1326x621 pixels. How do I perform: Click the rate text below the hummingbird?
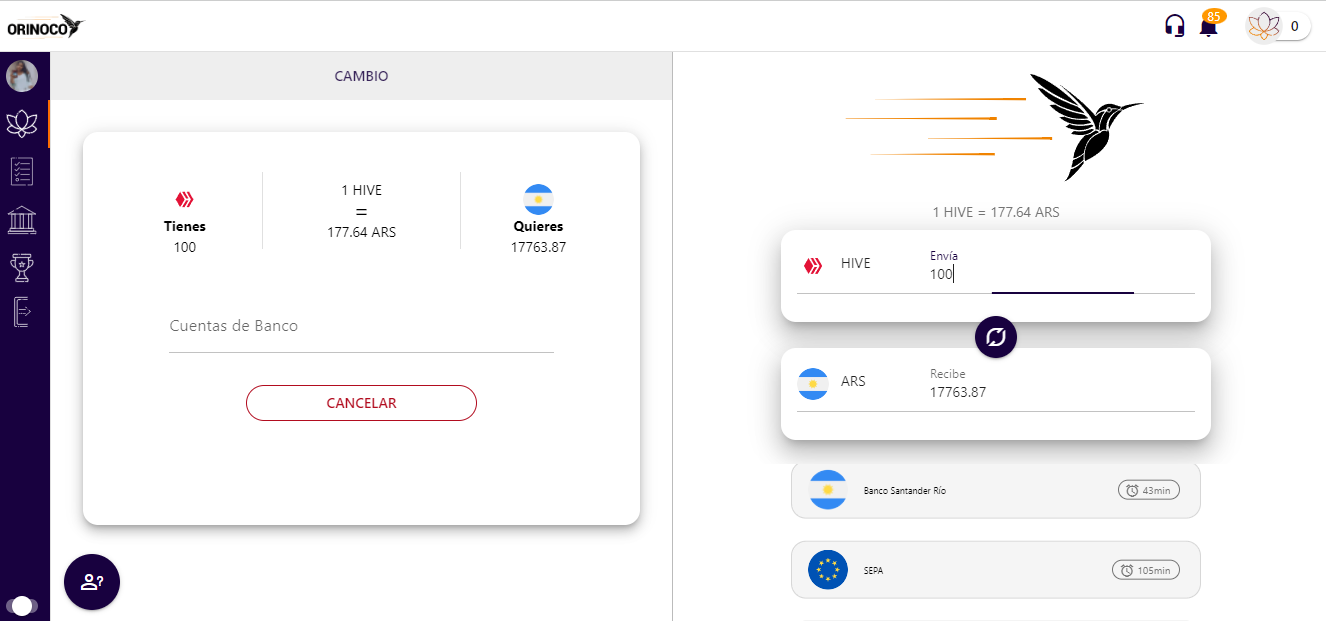[995, 212]
